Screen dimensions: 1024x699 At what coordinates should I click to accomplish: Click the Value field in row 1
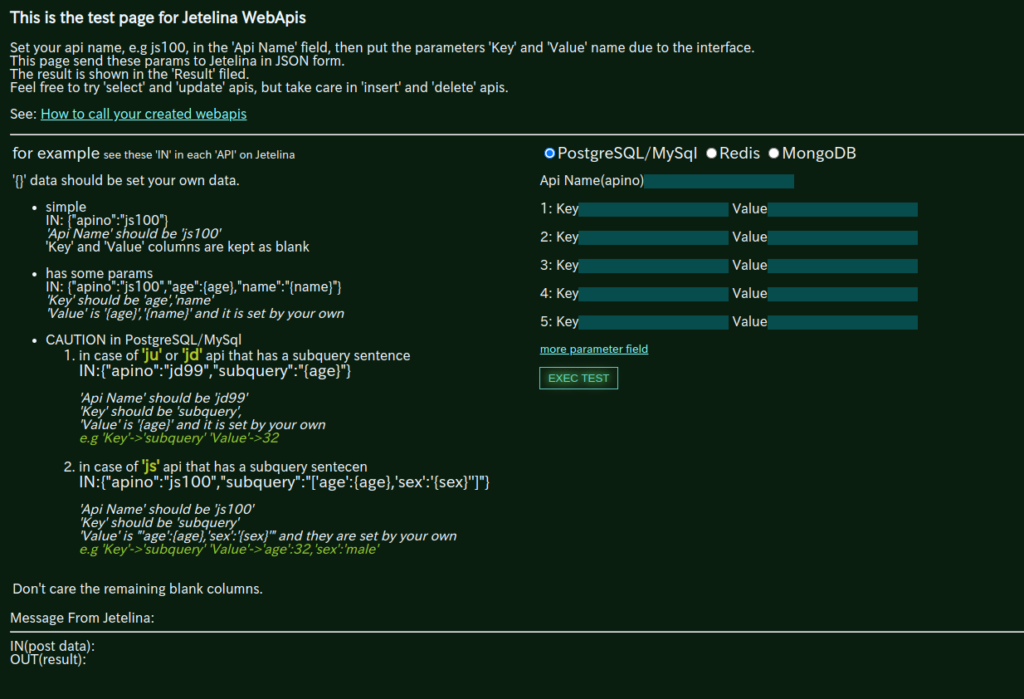842,209
